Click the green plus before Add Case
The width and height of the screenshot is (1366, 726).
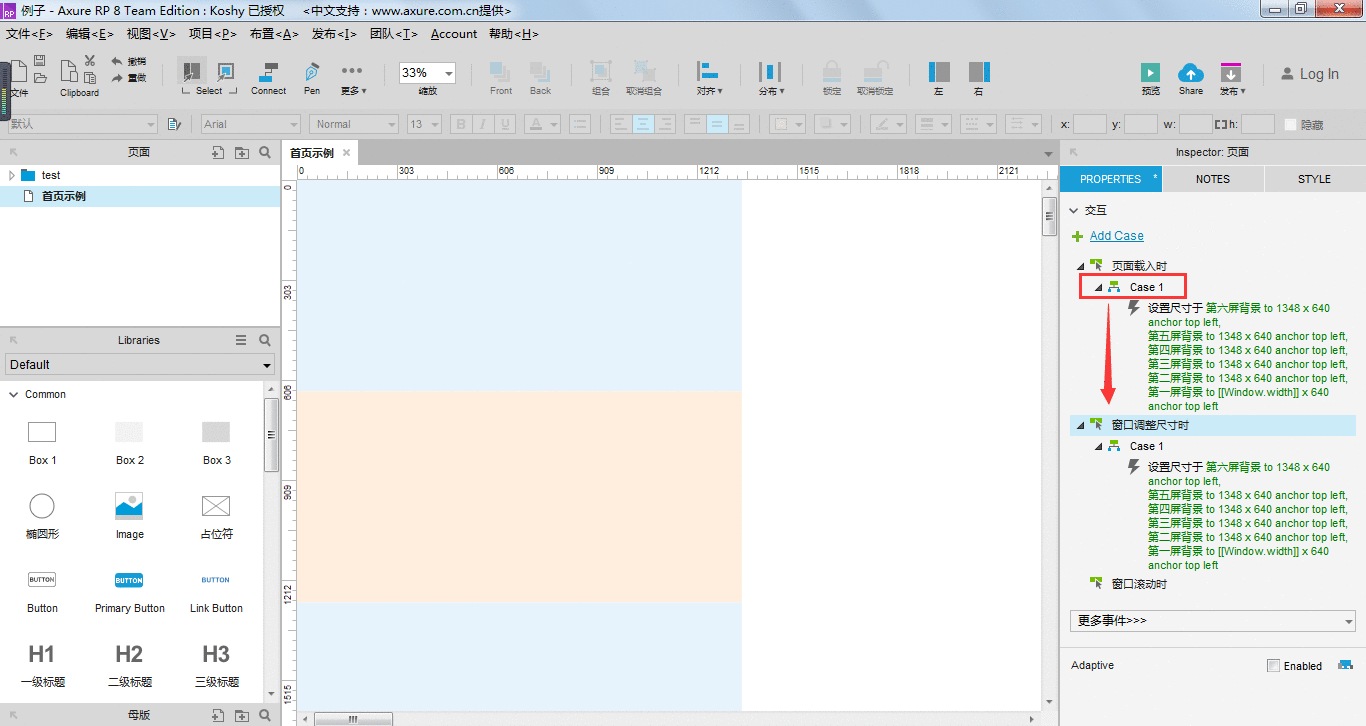(1077, 236)
